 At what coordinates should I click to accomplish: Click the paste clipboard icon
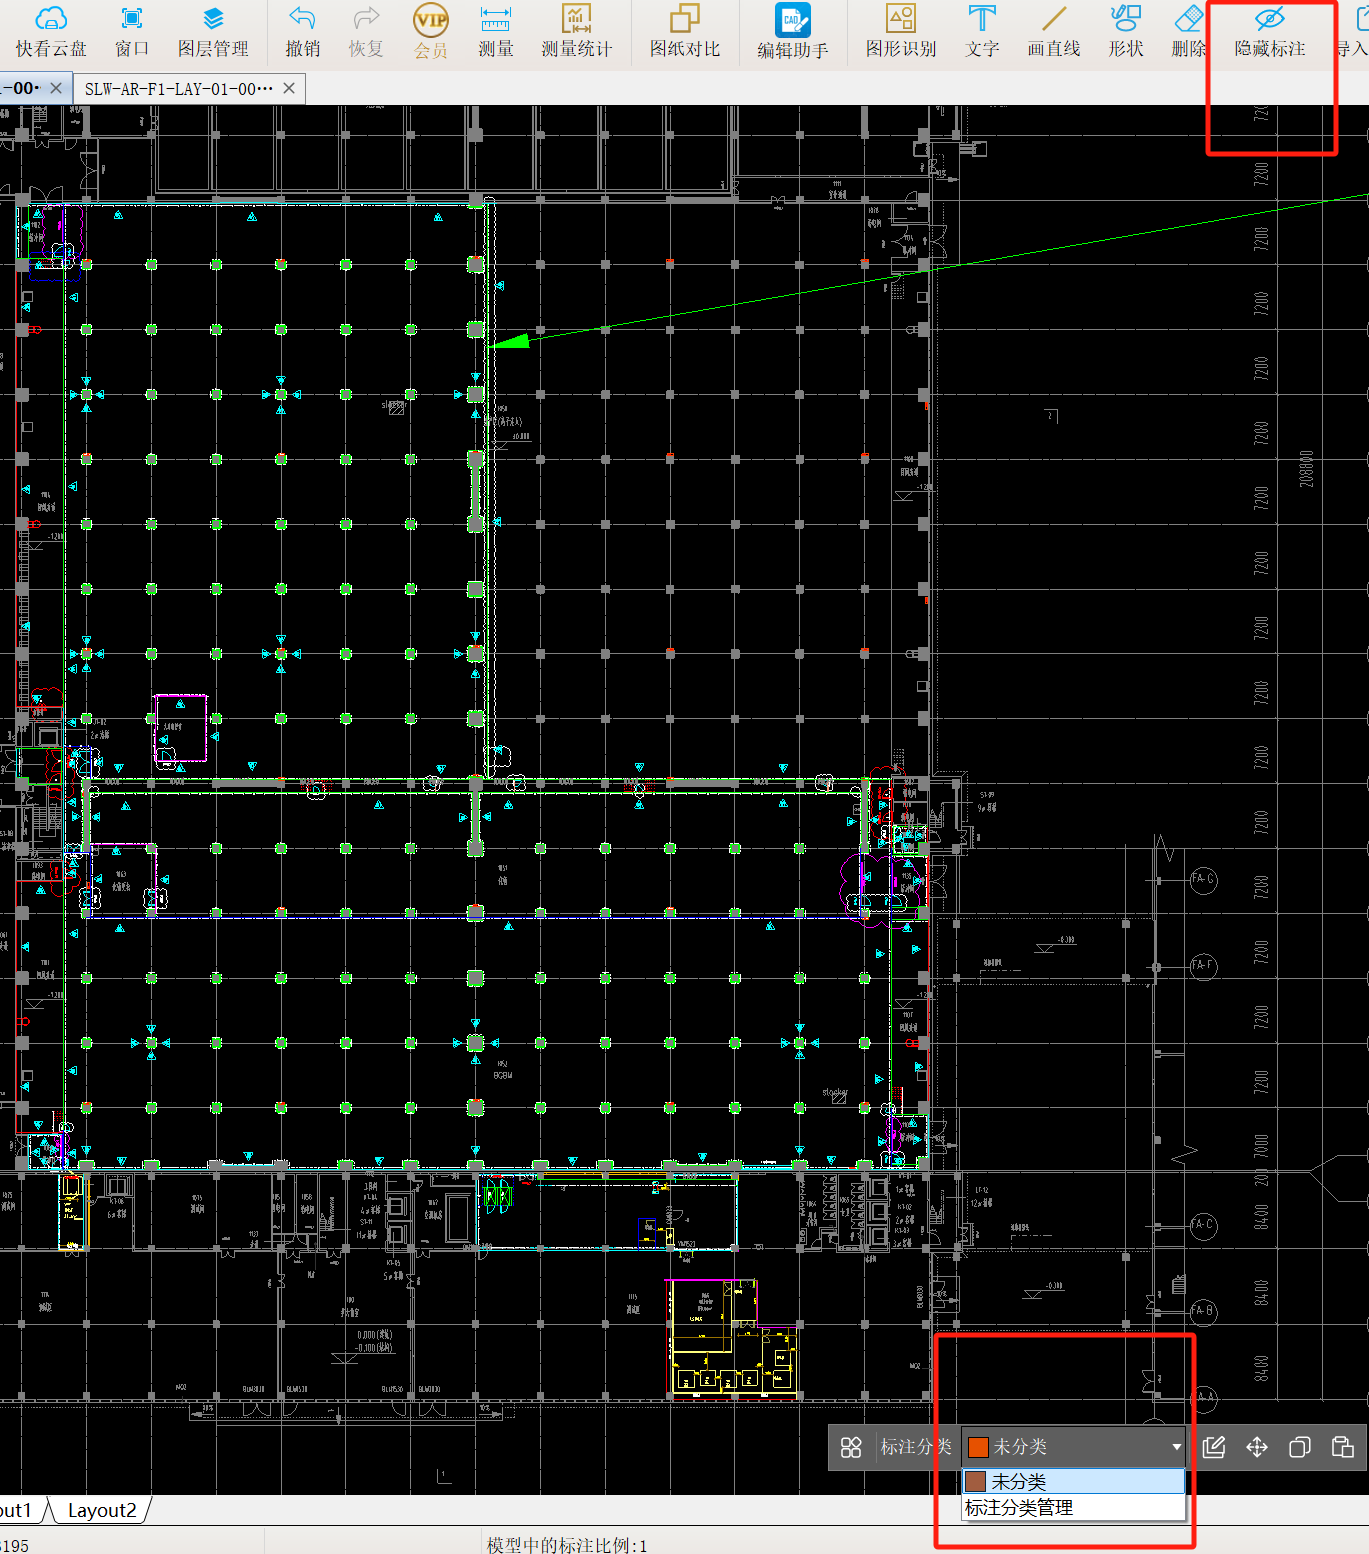[x=1343, y=1447]
